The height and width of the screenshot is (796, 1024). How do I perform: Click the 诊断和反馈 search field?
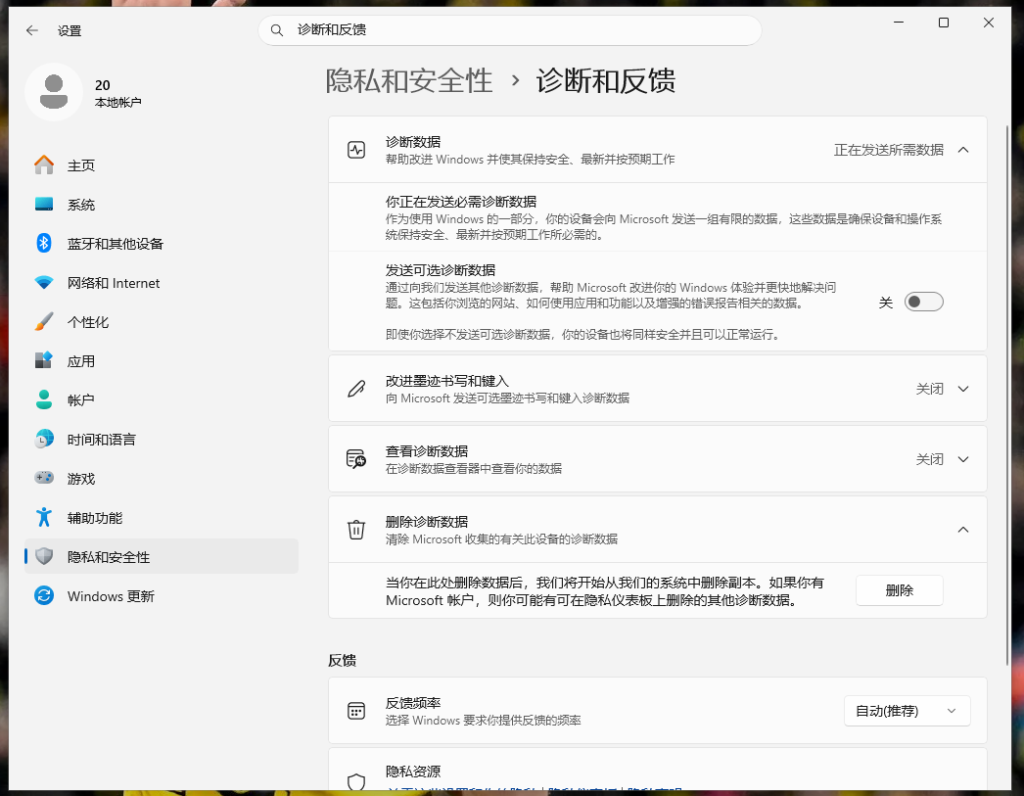510,30
